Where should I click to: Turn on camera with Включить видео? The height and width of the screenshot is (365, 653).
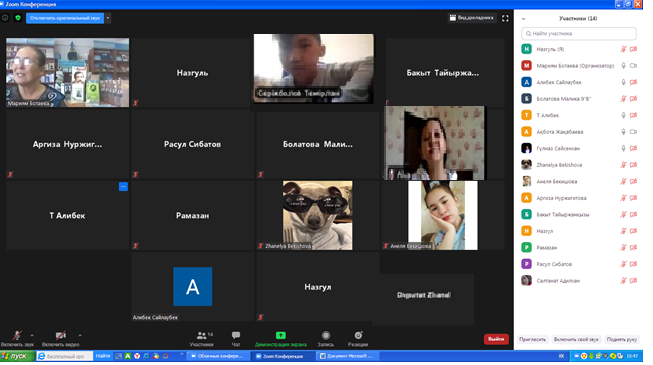pyautogui.click(x=61, y=339)
